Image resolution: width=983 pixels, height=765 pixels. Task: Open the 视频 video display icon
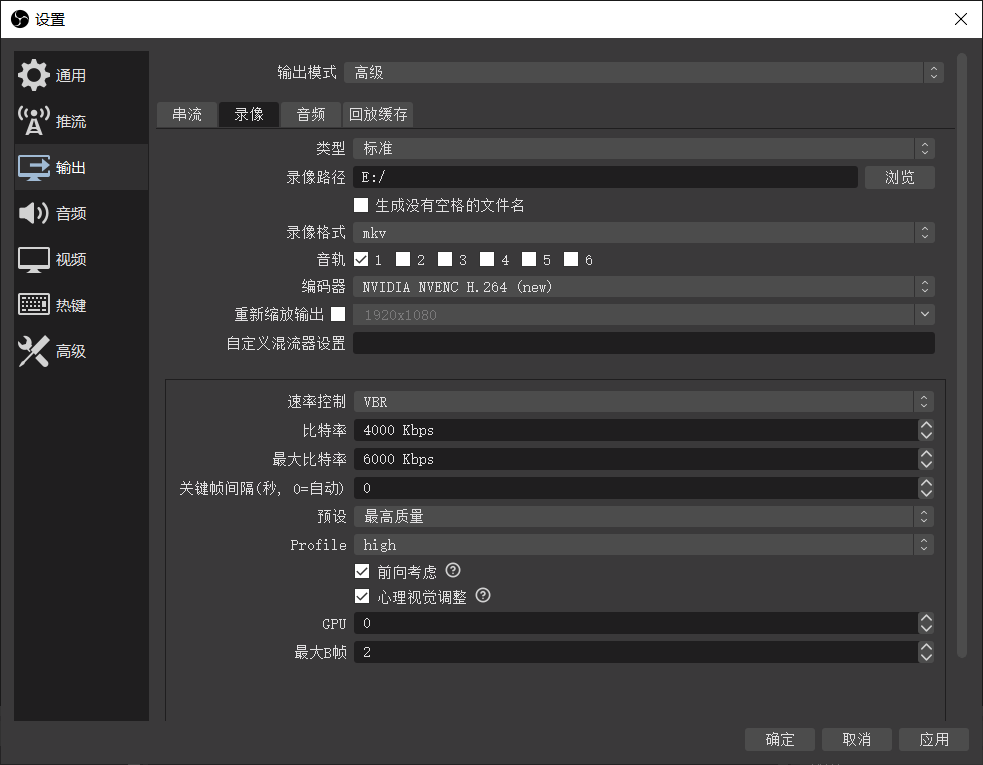click(x=33, y=260)
